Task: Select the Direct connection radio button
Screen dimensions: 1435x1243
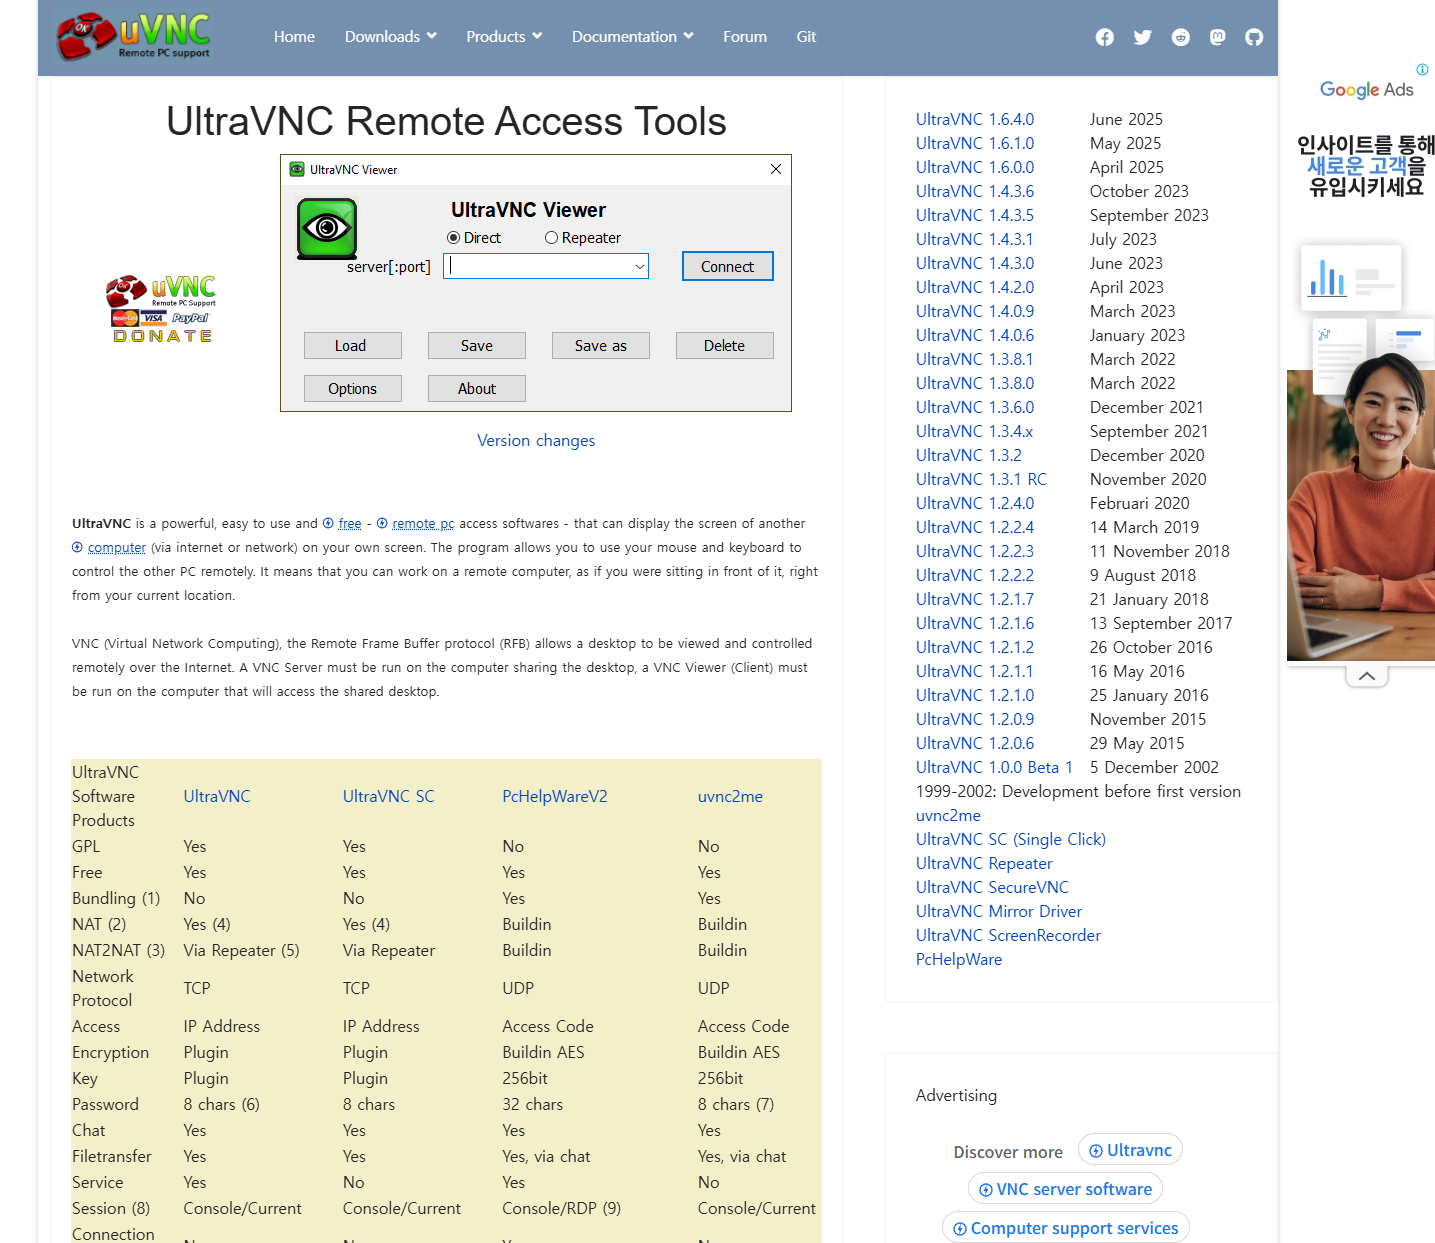Action: 453,237
